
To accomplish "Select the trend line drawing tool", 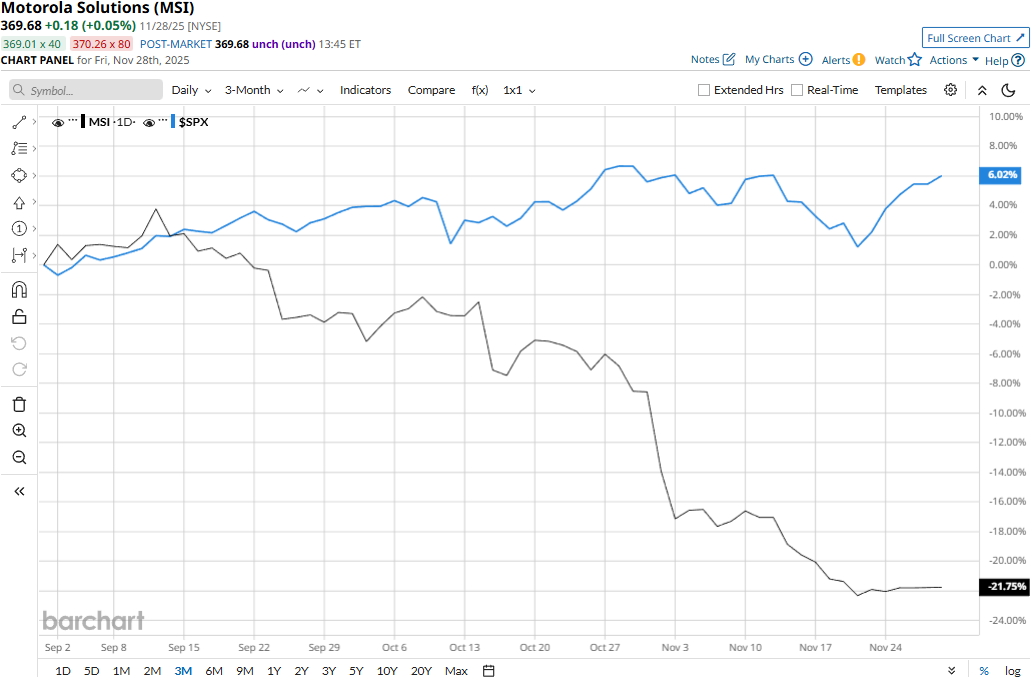I will pyautogui.click(x=19, y=122).
